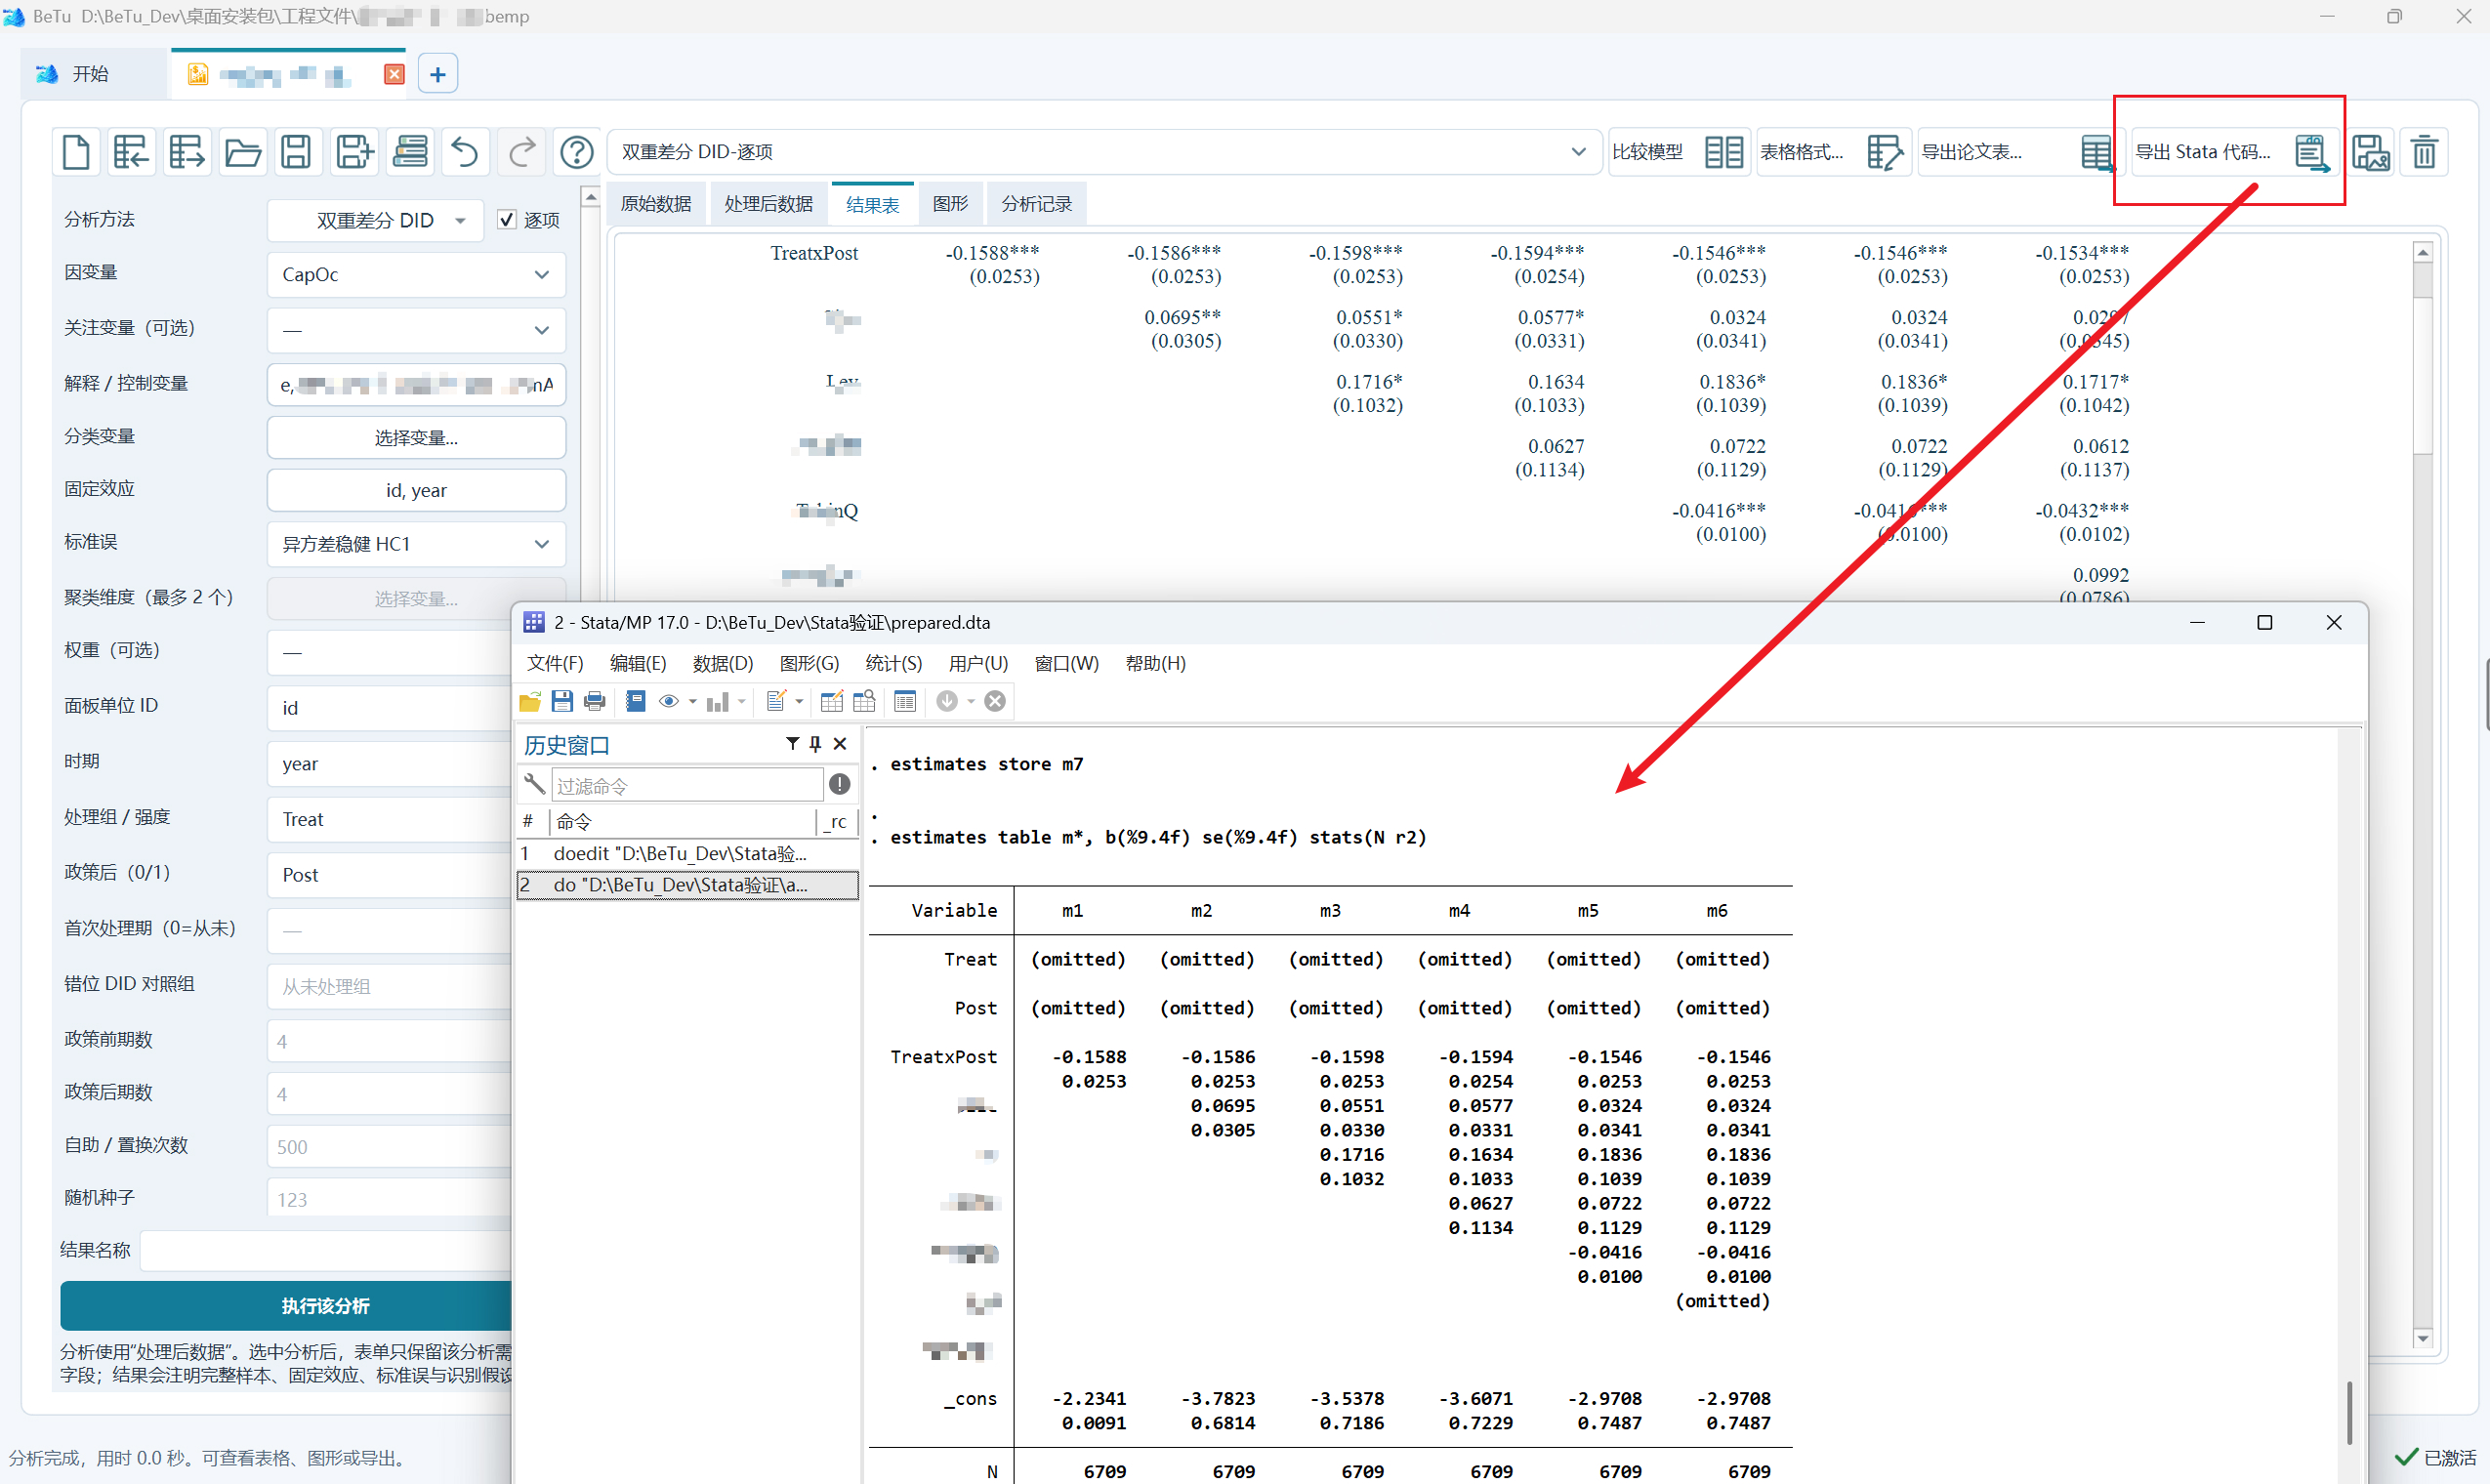Click the import table icon in BeTu toolbar
The height and width of the screenshot is (1484, 2490).
[131, 152]
